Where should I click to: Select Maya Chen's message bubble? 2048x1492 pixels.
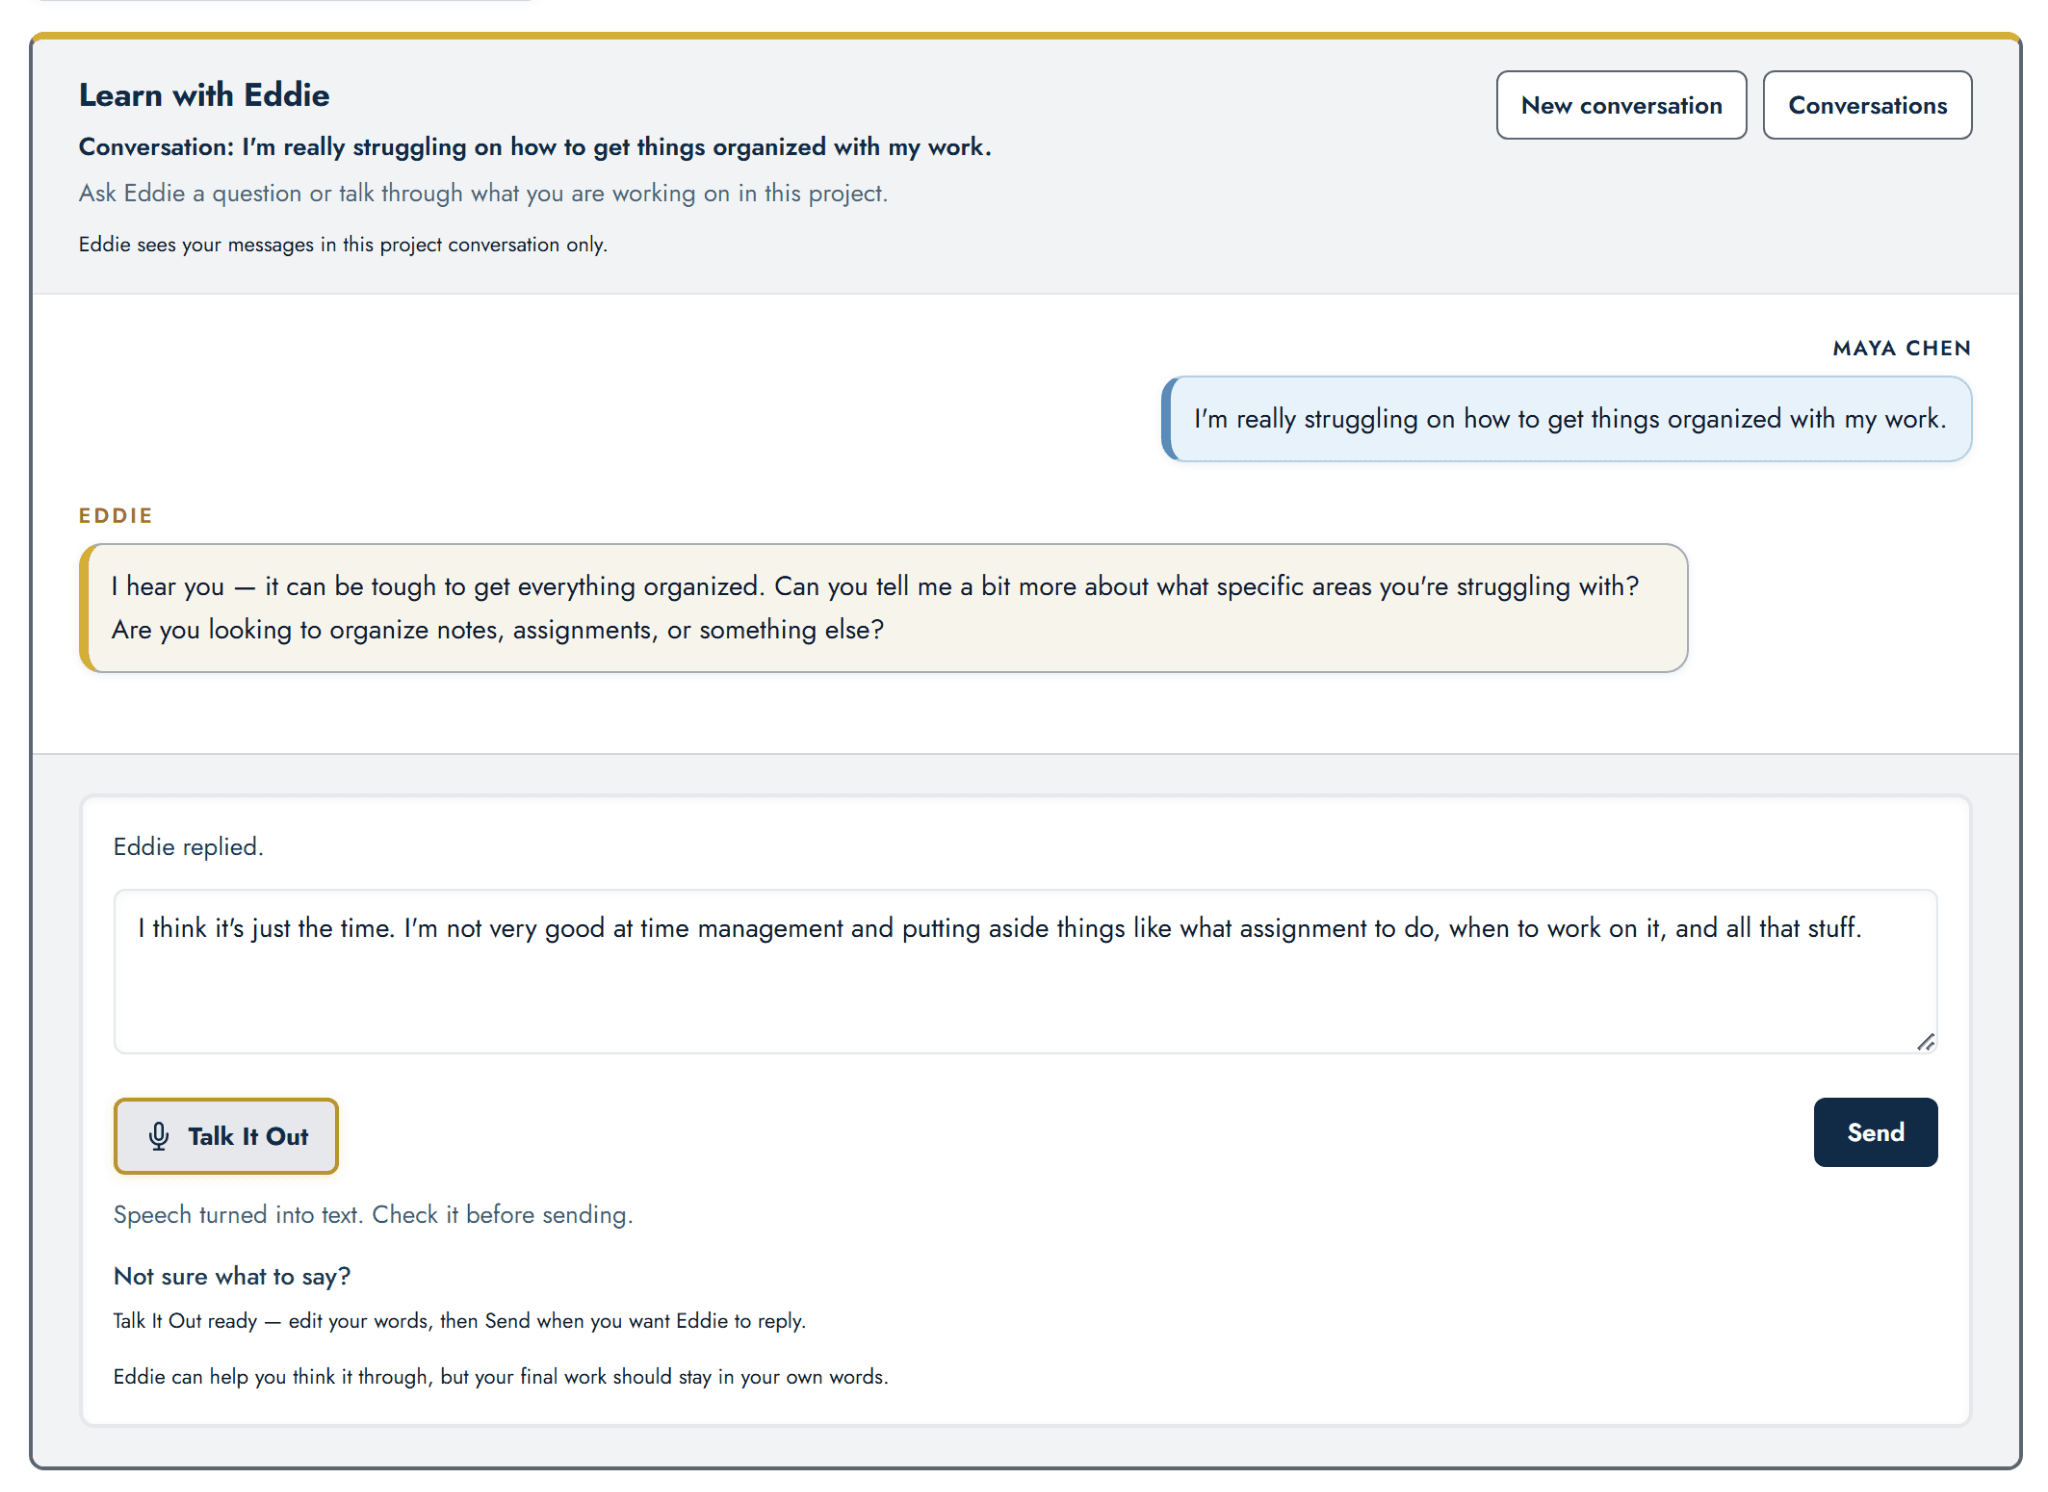tap(1566, 419)
